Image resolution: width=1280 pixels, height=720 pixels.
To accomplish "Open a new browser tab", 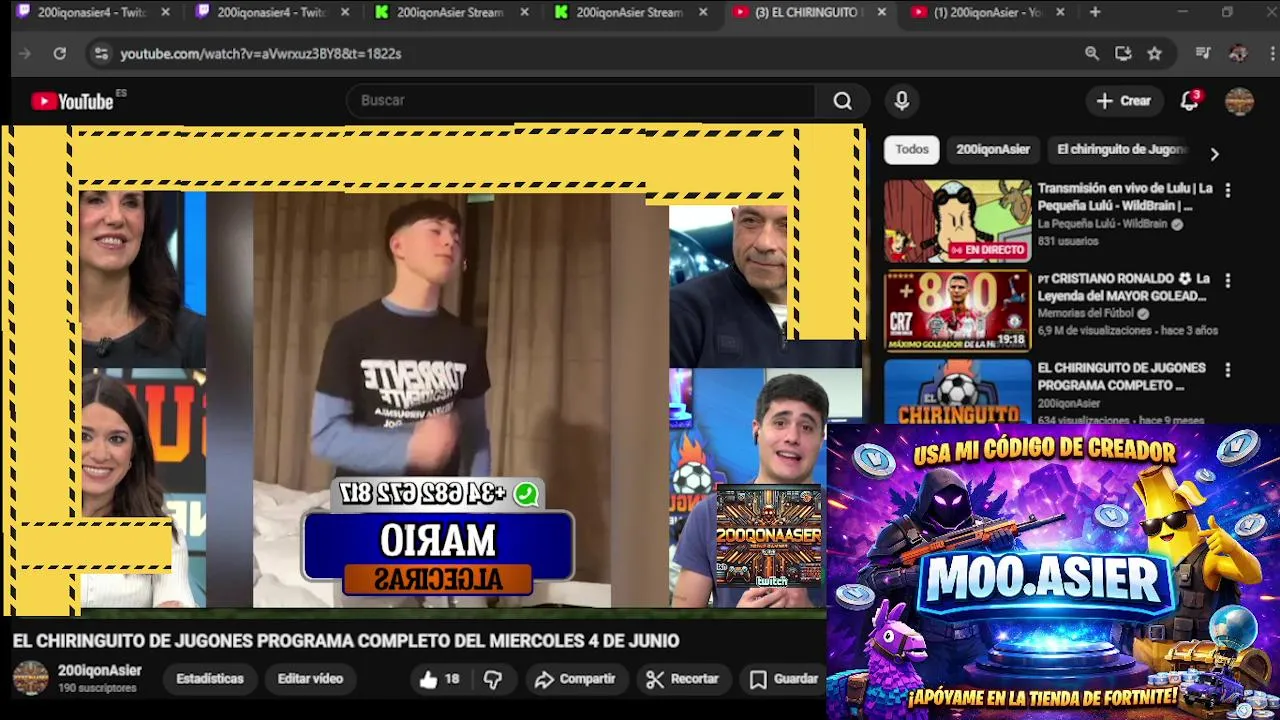I will click(1095, 13).
